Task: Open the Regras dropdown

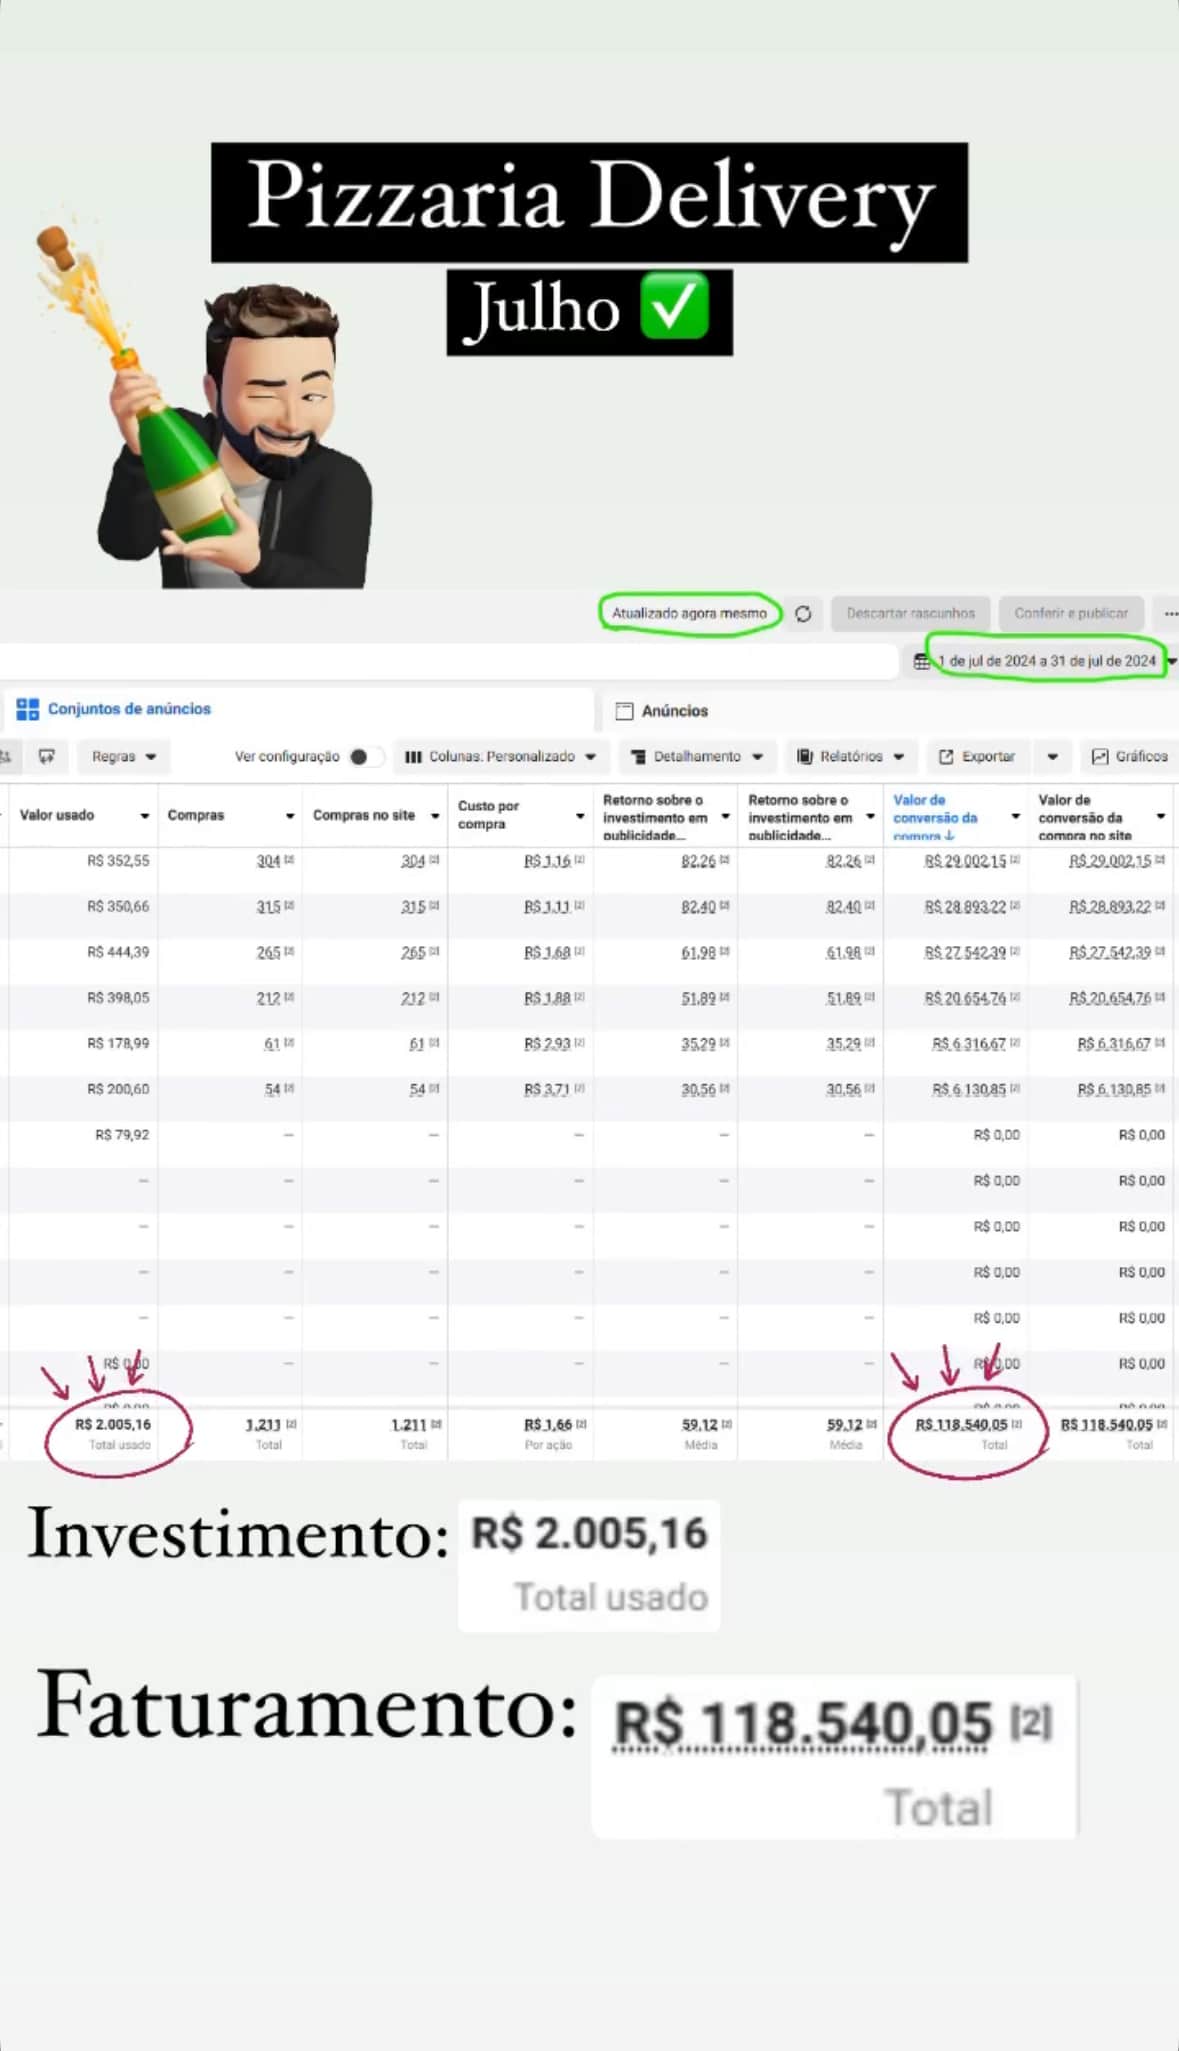Action: [x=123, y=757]
